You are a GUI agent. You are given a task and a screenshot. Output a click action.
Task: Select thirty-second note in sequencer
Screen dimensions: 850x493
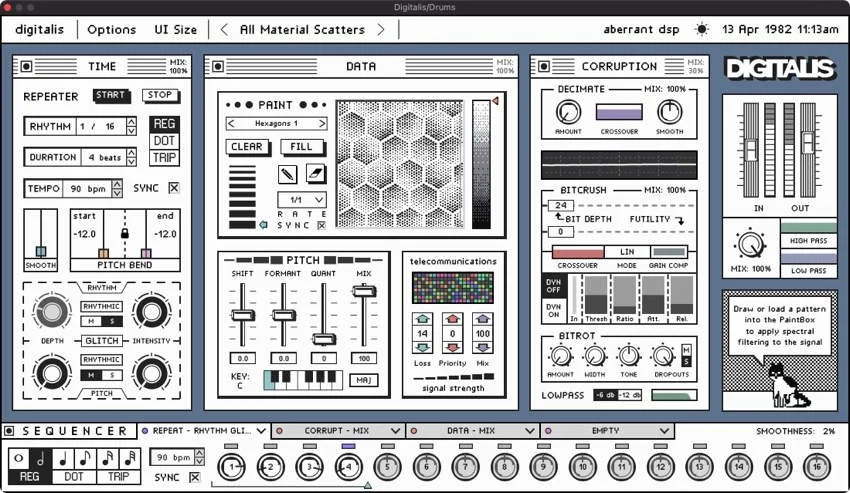pyautogui.click(x=130, y=458)
